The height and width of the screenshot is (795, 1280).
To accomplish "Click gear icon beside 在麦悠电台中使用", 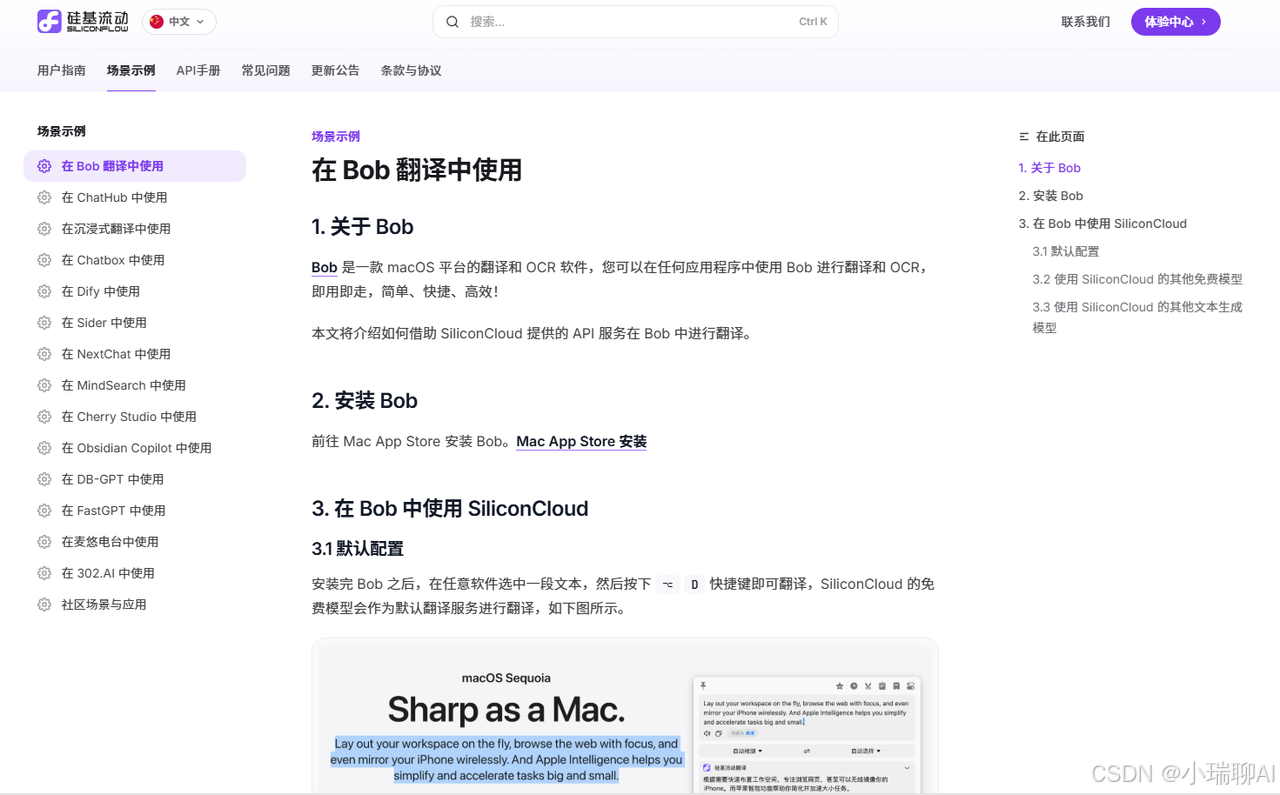I will point(44,542).
